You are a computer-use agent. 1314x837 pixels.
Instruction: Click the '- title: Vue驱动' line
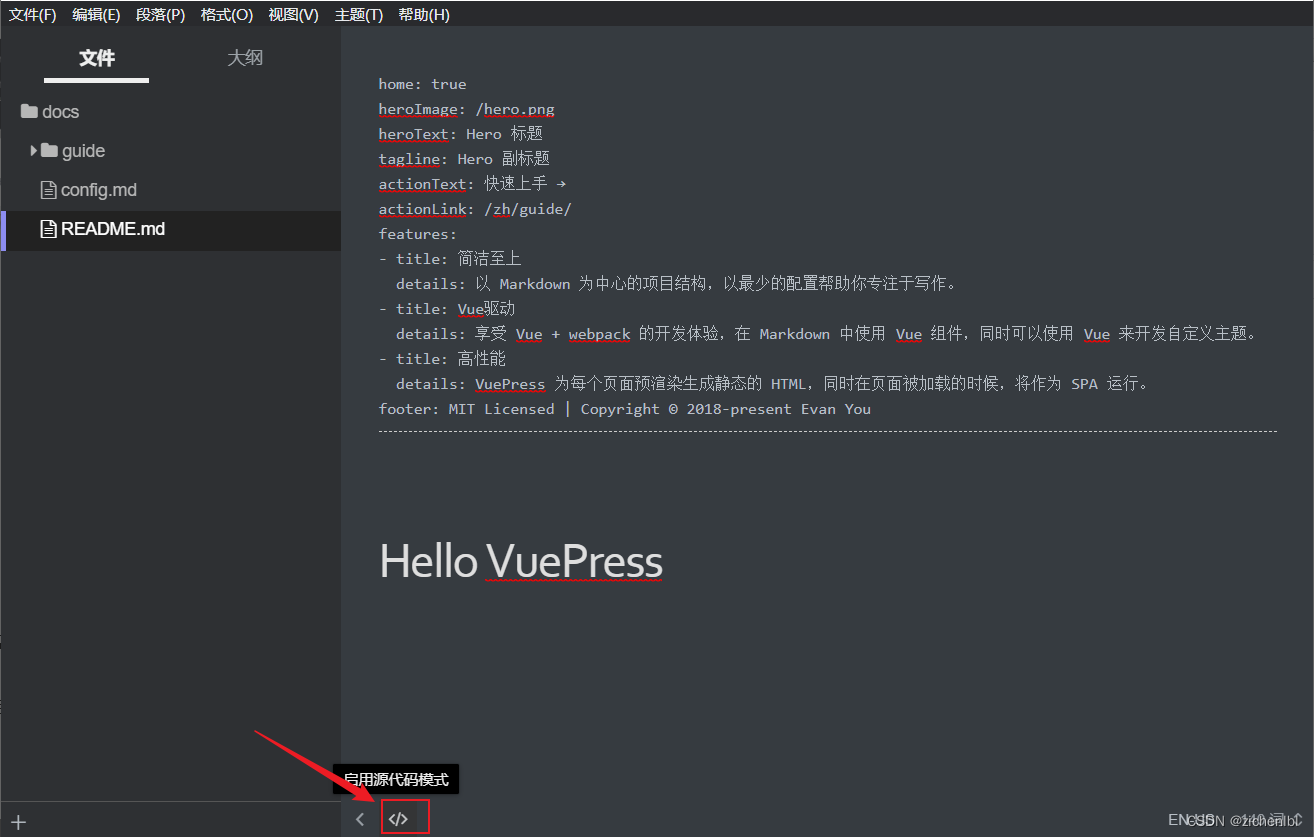pos(447,309)
